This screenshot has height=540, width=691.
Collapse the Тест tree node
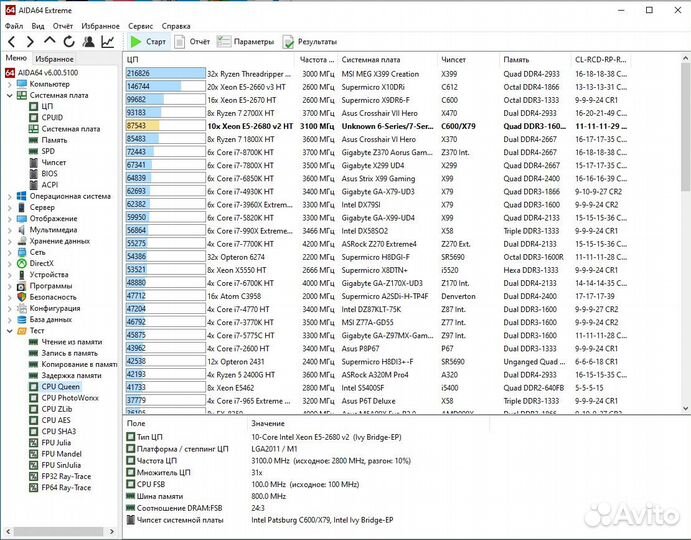pos(9,330)
